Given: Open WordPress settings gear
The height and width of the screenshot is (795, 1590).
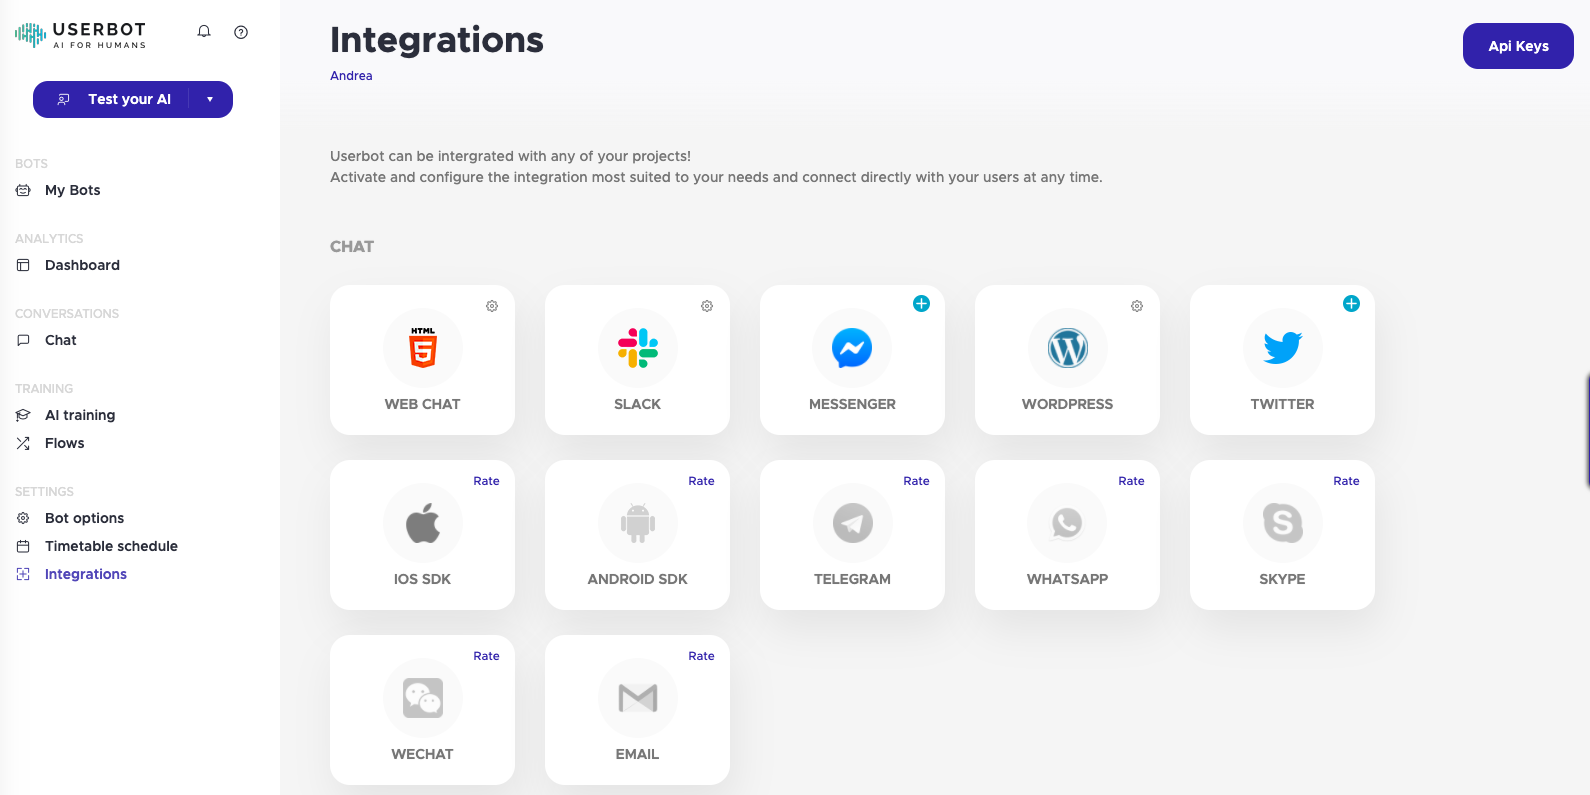Looking at the screenshot, I should (1137, 306).
